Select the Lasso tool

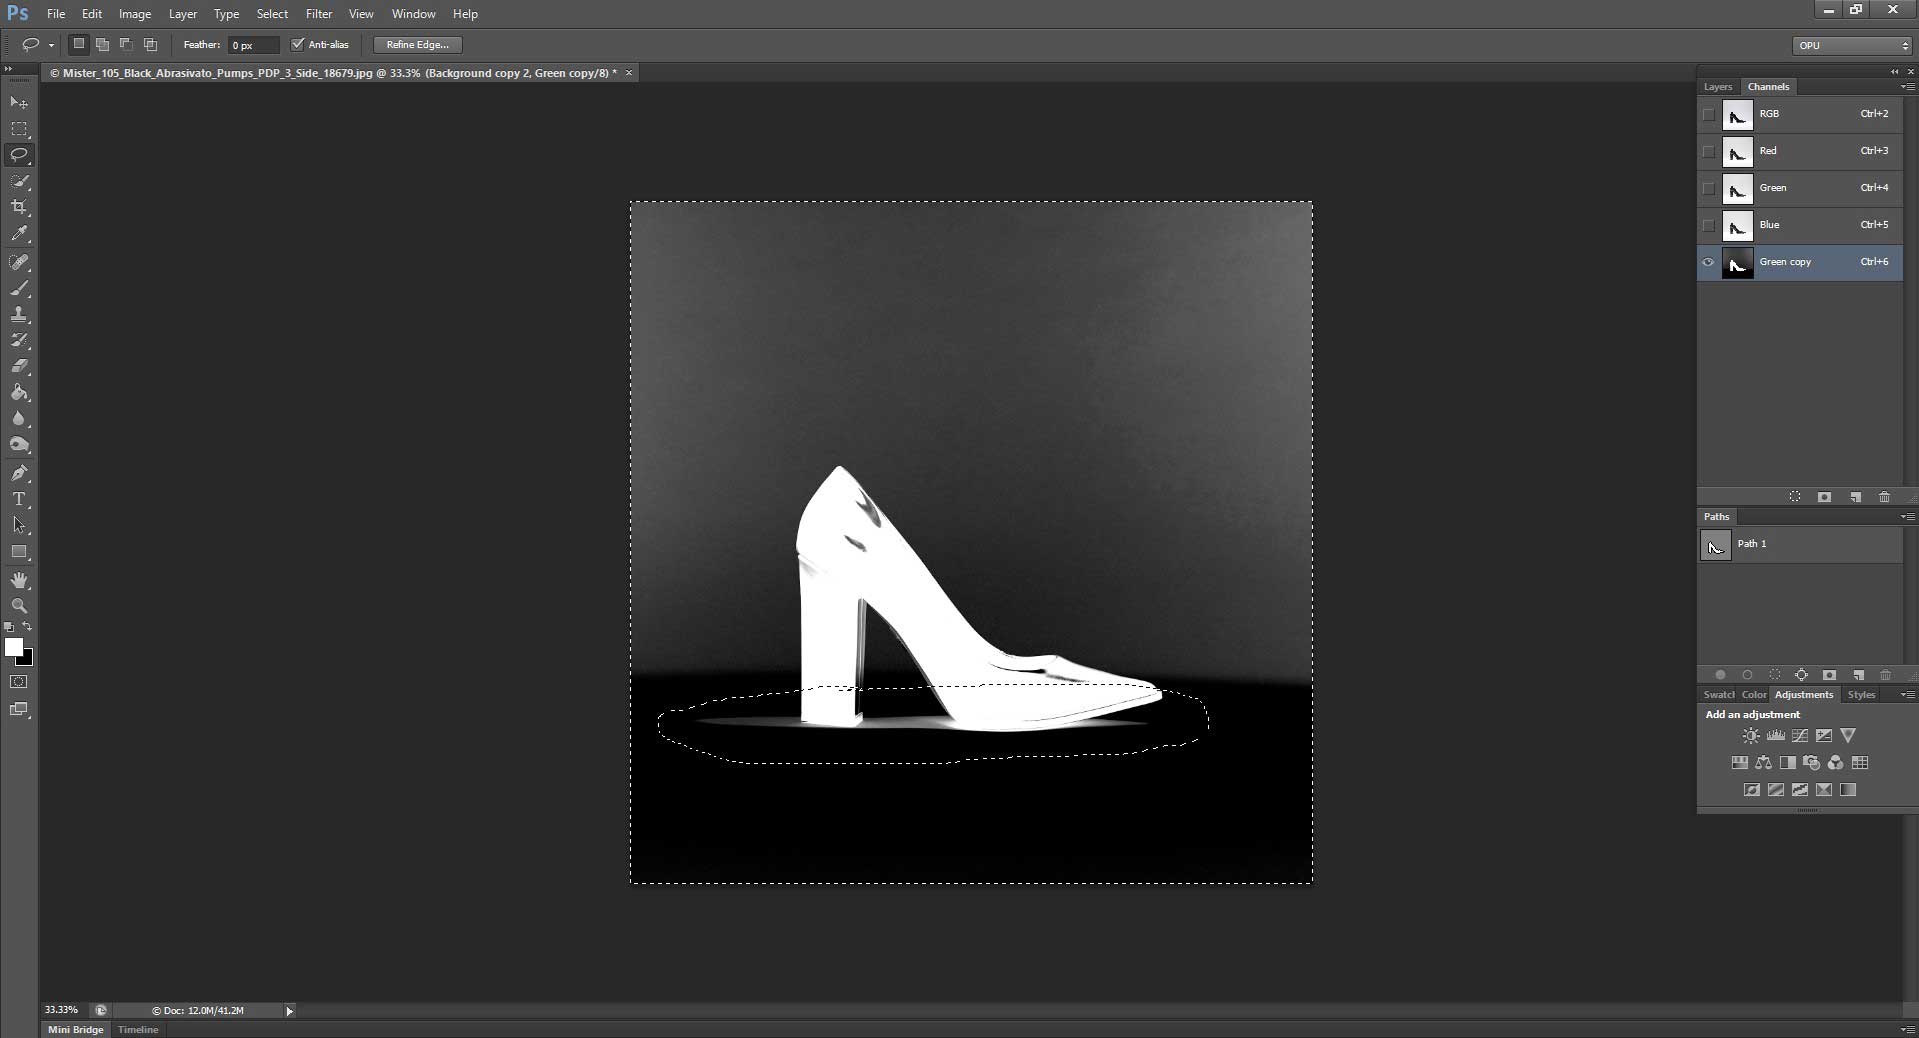(19, 155)
